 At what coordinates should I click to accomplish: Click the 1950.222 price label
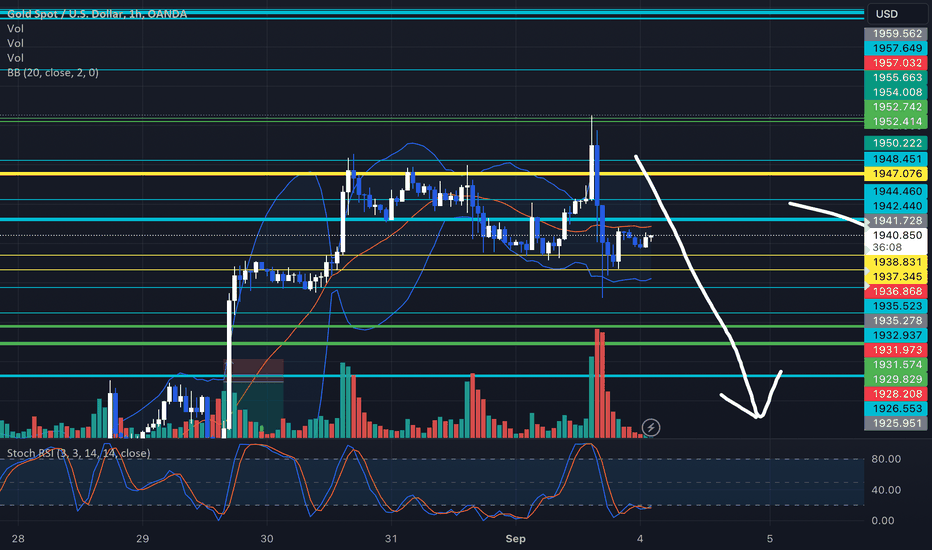(x=896, y=143)
